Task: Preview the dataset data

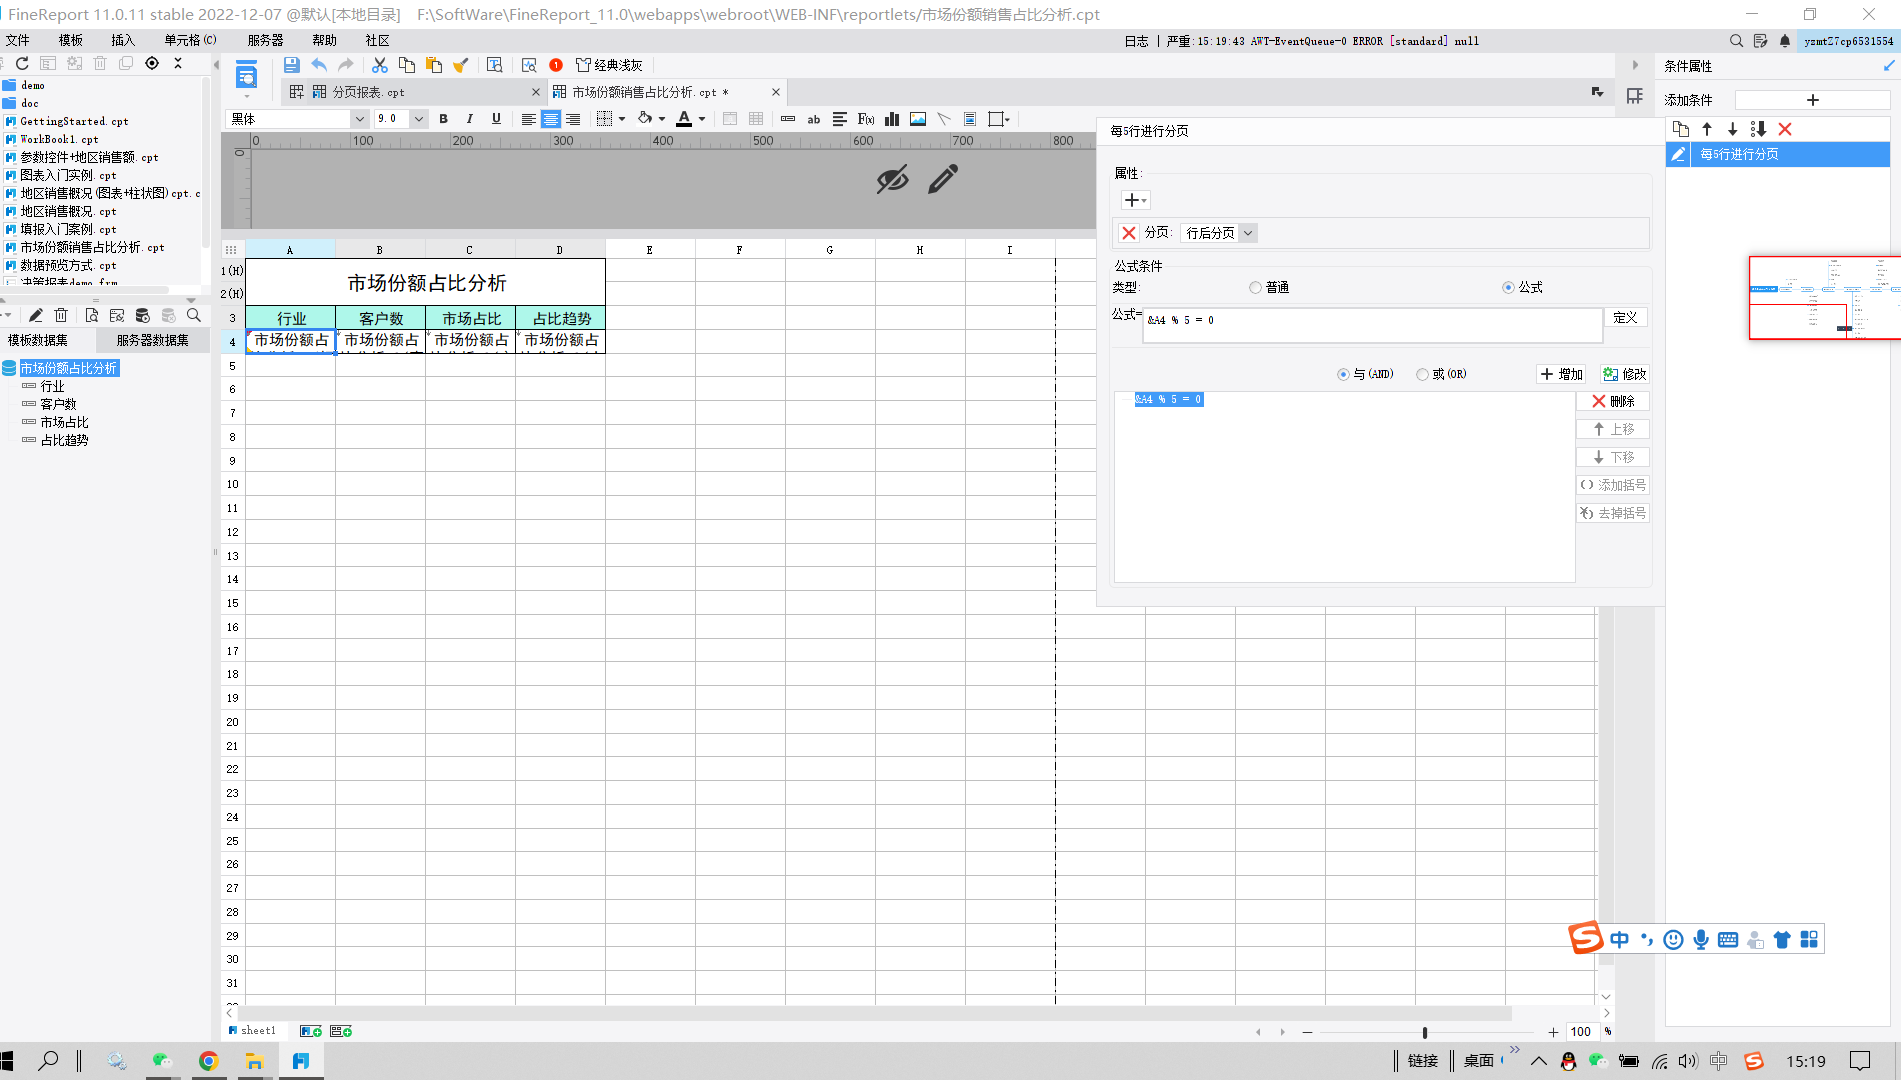Action: pos(91,315)
